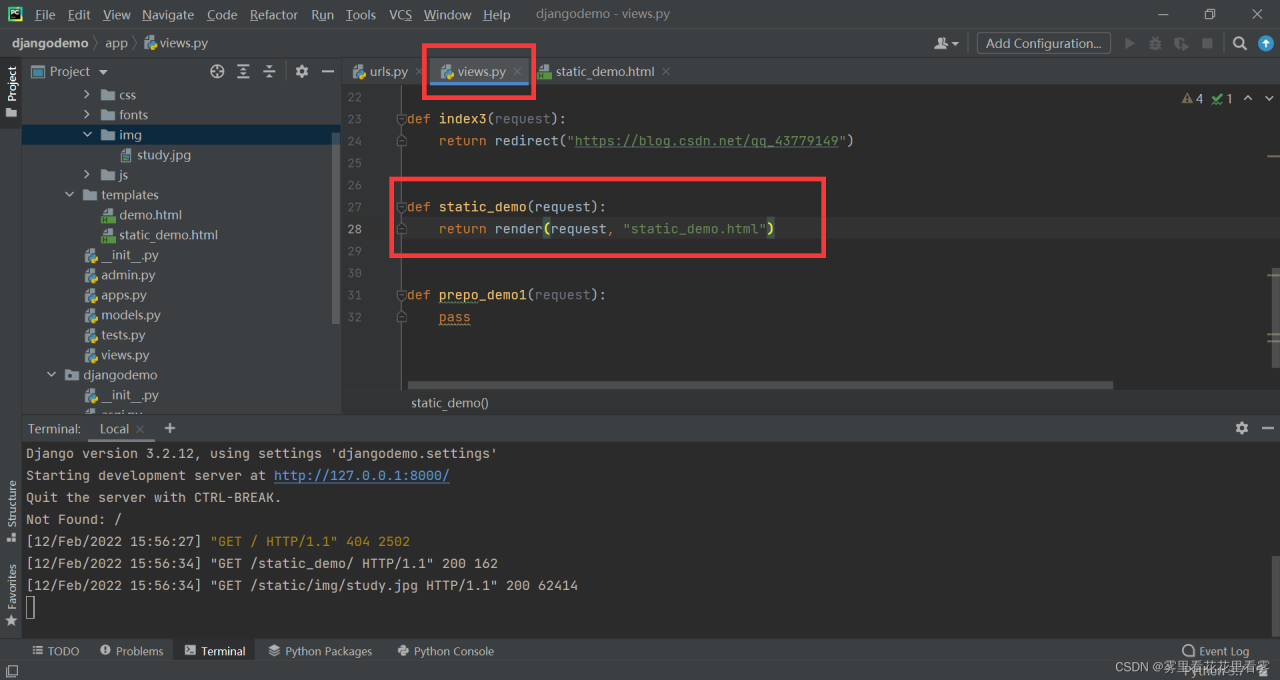Add a new terminal session tab
The height and width of the screenshot is (680, 1280).
click(x=170, y=428)
